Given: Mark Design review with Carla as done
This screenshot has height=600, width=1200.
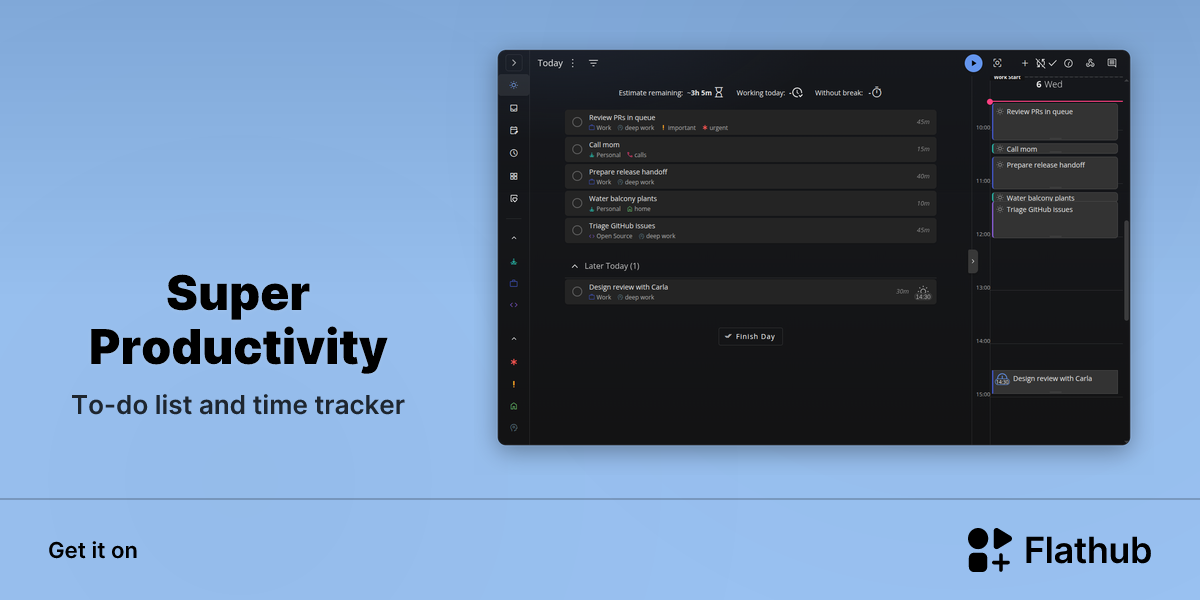Looking at the screenshot, I should [577, 291].
